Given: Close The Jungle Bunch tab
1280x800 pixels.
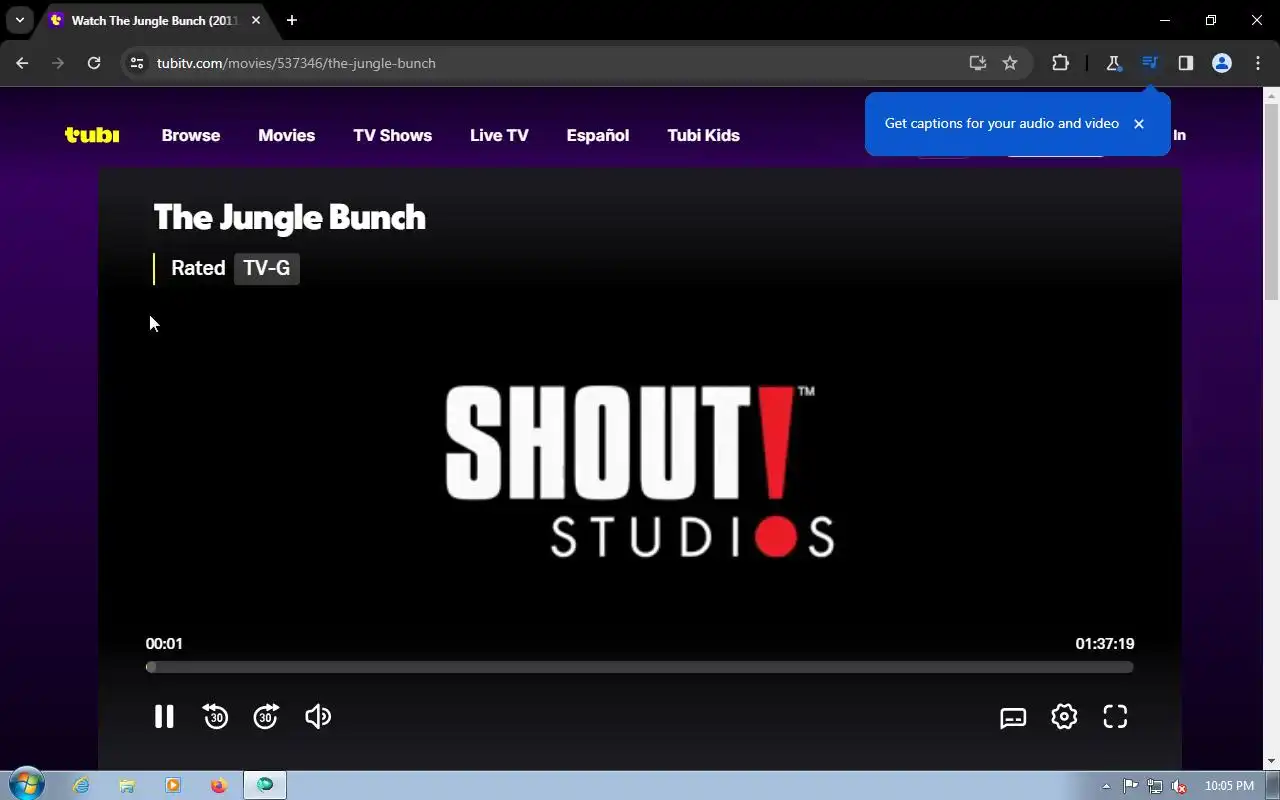Looking at the screenshot, I should click(x=256, y=20).
